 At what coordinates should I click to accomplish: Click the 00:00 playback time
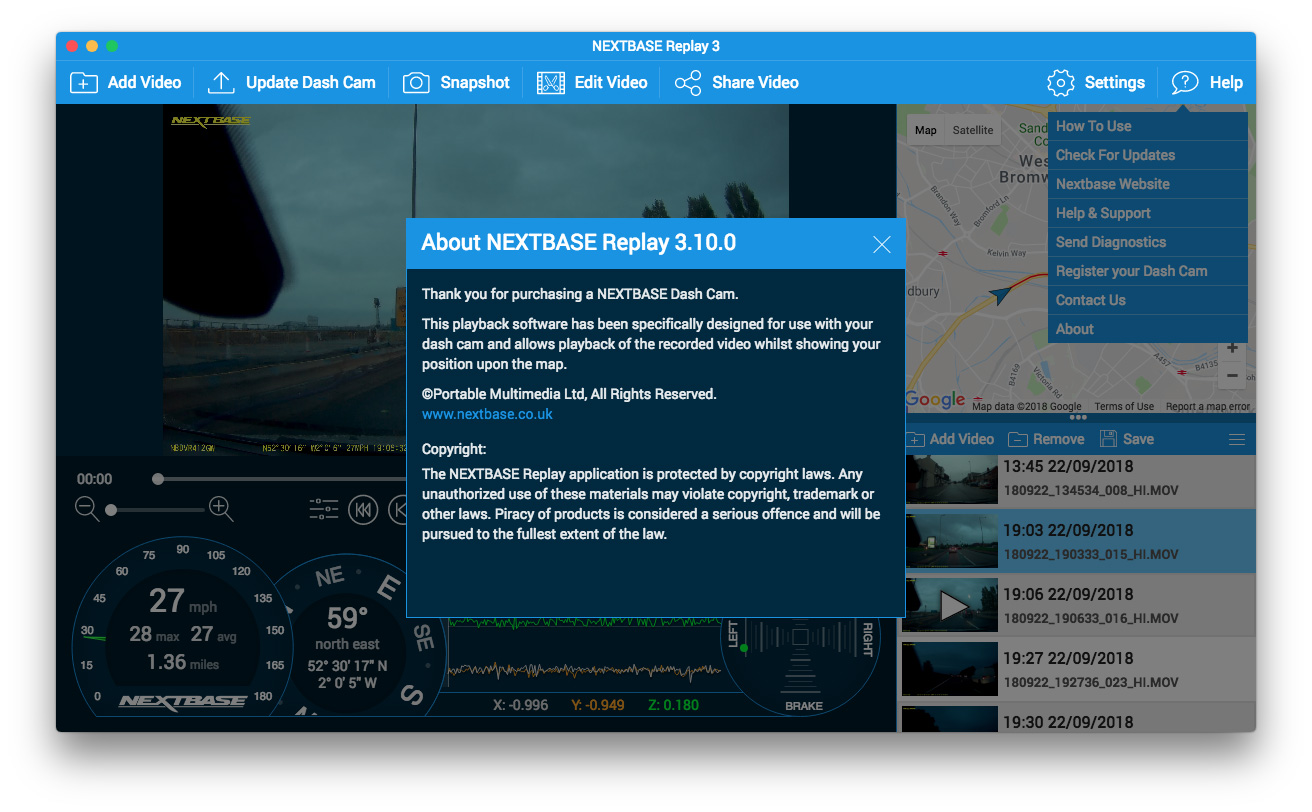tap(95, 479)
